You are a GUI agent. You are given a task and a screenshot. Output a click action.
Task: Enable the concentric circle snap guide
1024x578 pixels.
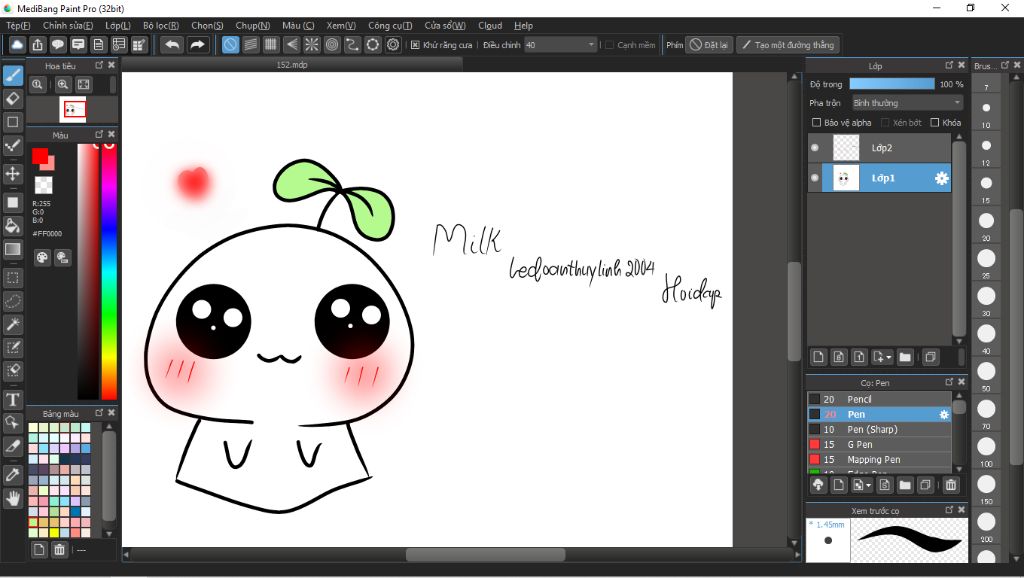pyautogui.click(x=332, y=44)
